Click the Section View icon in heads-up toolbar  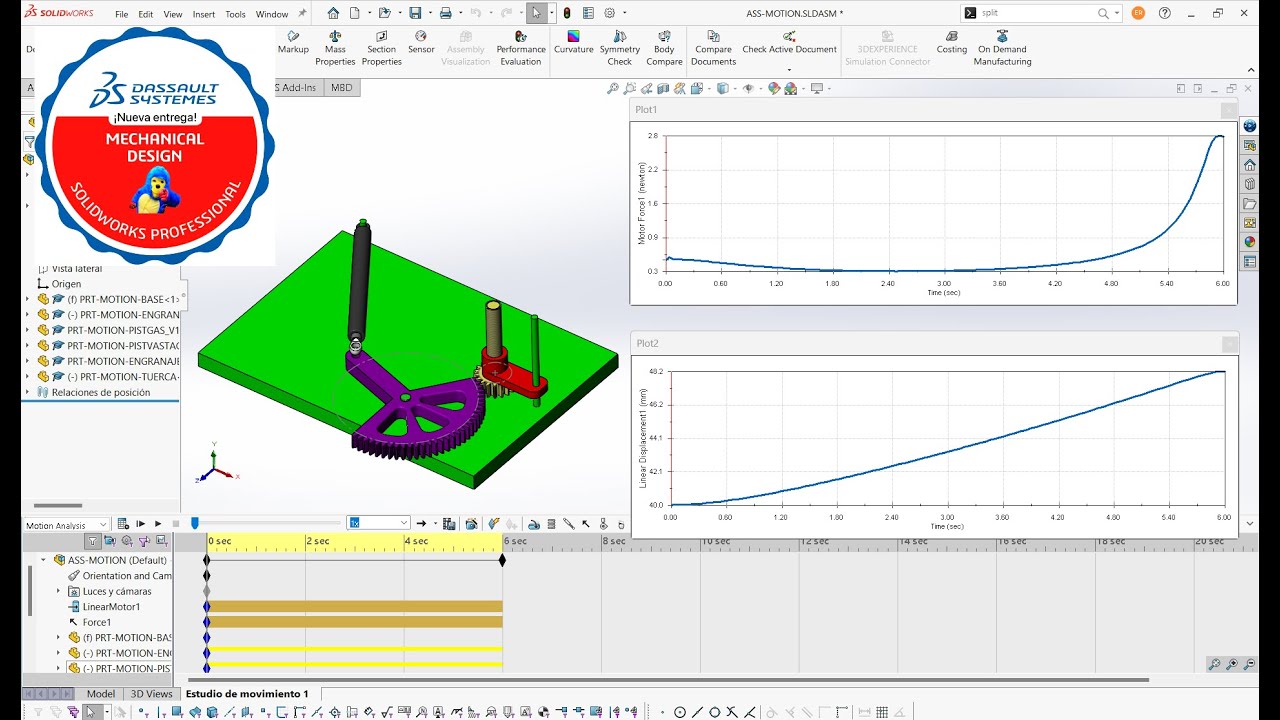663,88
